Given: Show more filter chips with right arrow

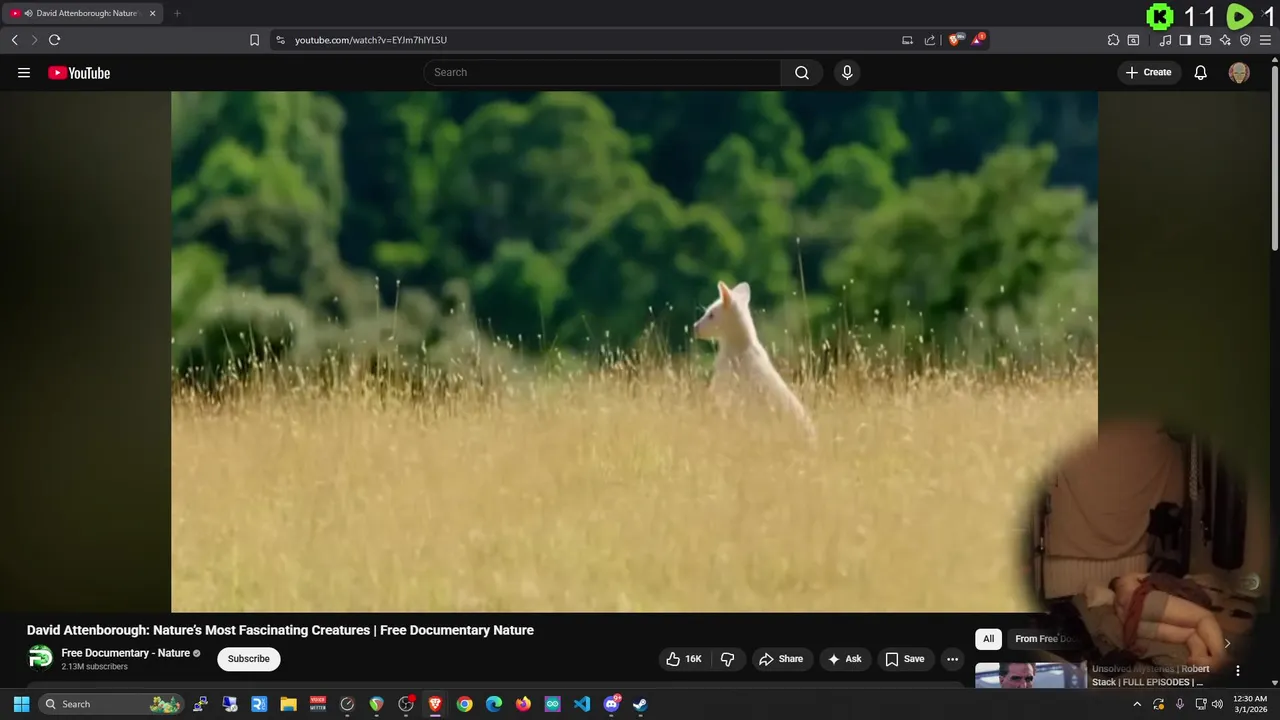Looking at the screenshot, I should click(x=1227, y=643).
